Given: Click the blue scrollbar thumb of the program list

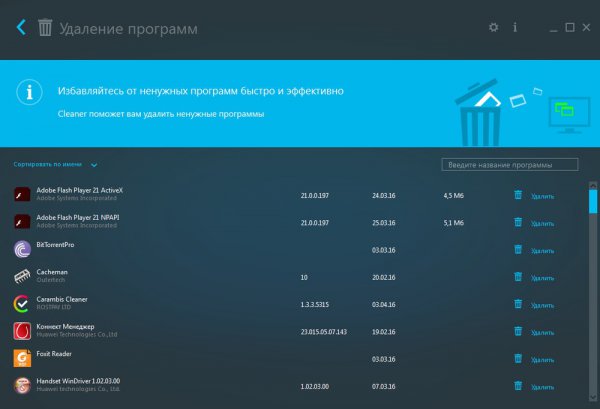Looking at the screenshot, I should (x=593, y=201).
